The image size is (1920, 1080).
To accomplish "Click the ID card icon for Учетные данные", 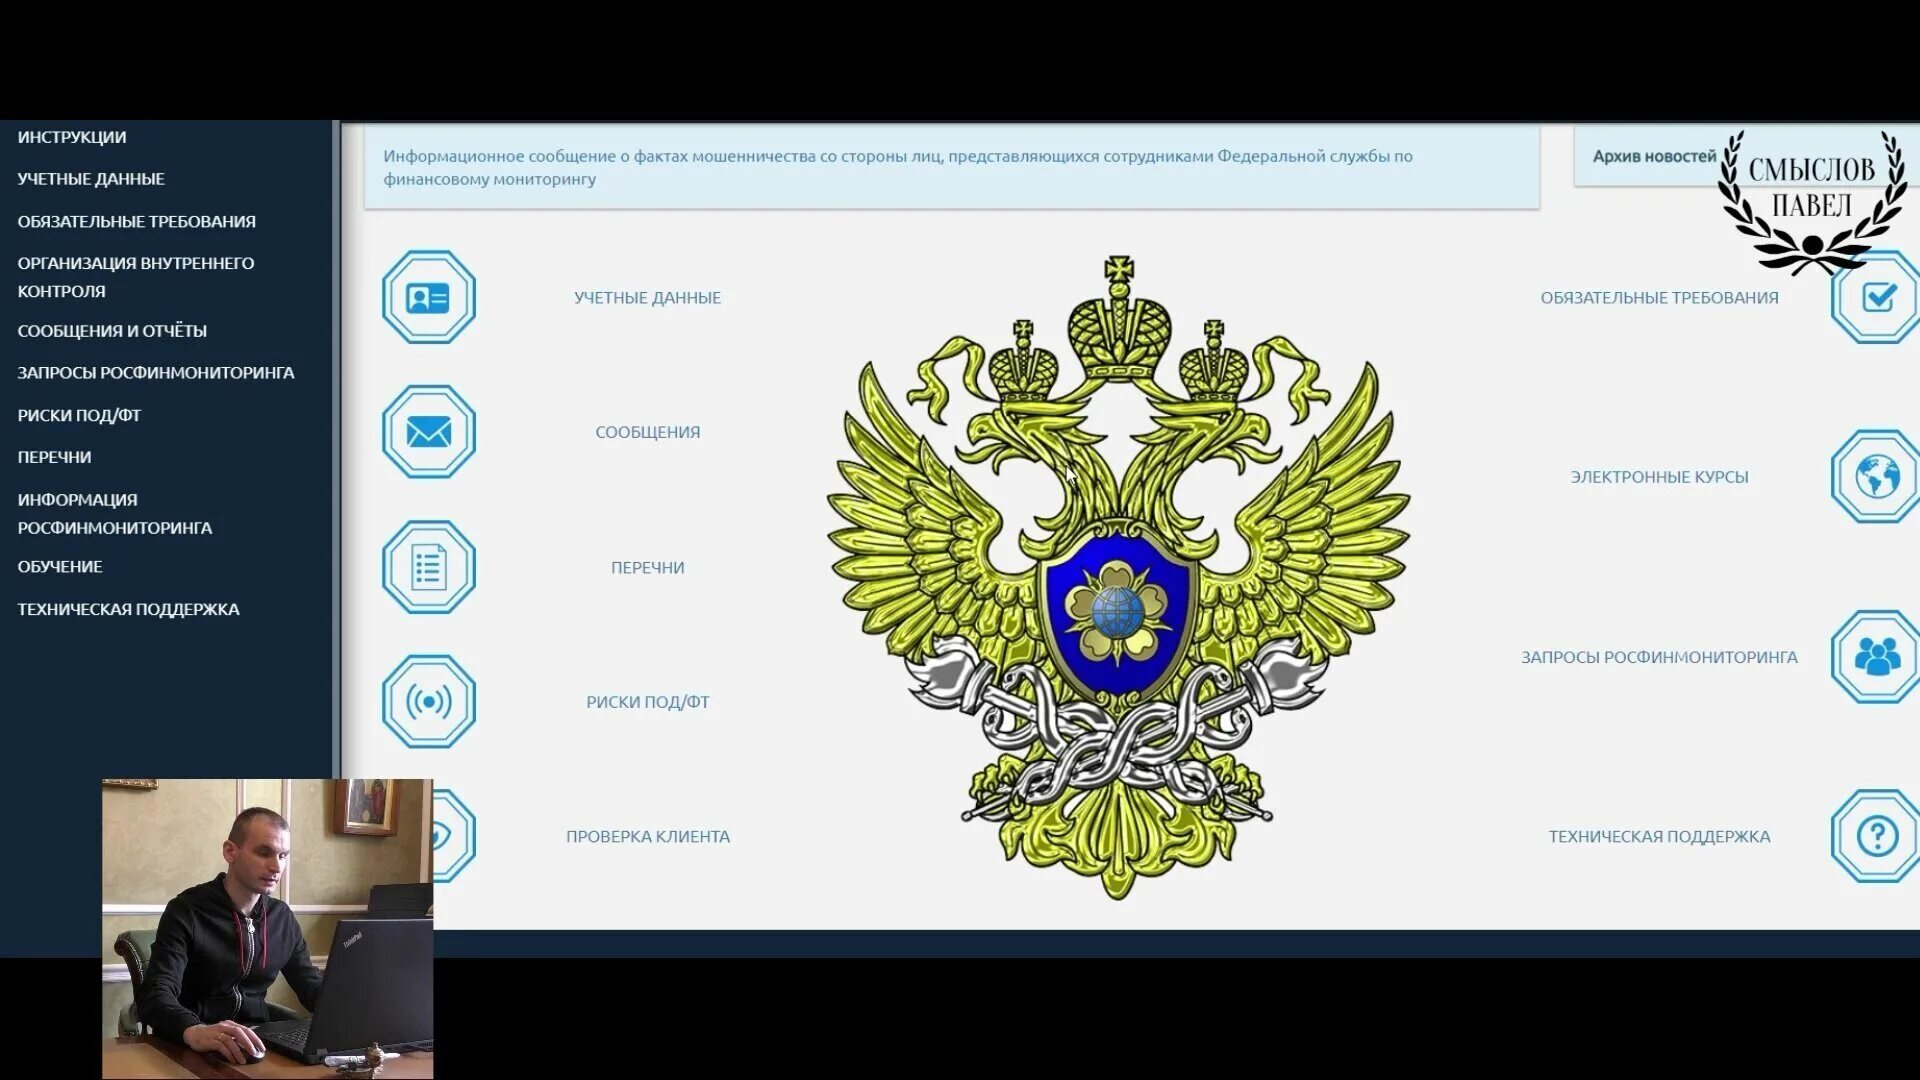I will coord(428,298).
